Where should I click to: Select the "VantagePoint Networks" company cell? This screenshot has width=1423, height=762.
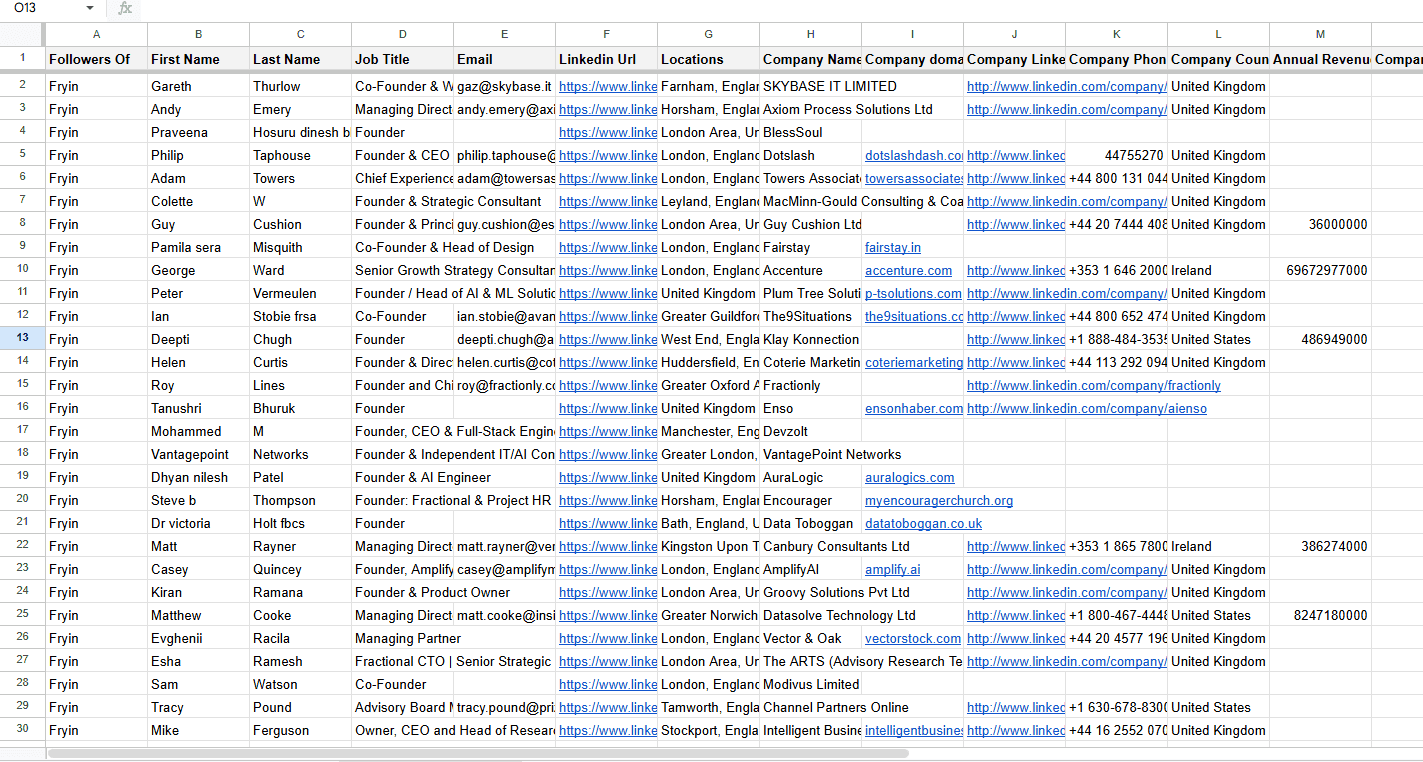tap(810, 454)
